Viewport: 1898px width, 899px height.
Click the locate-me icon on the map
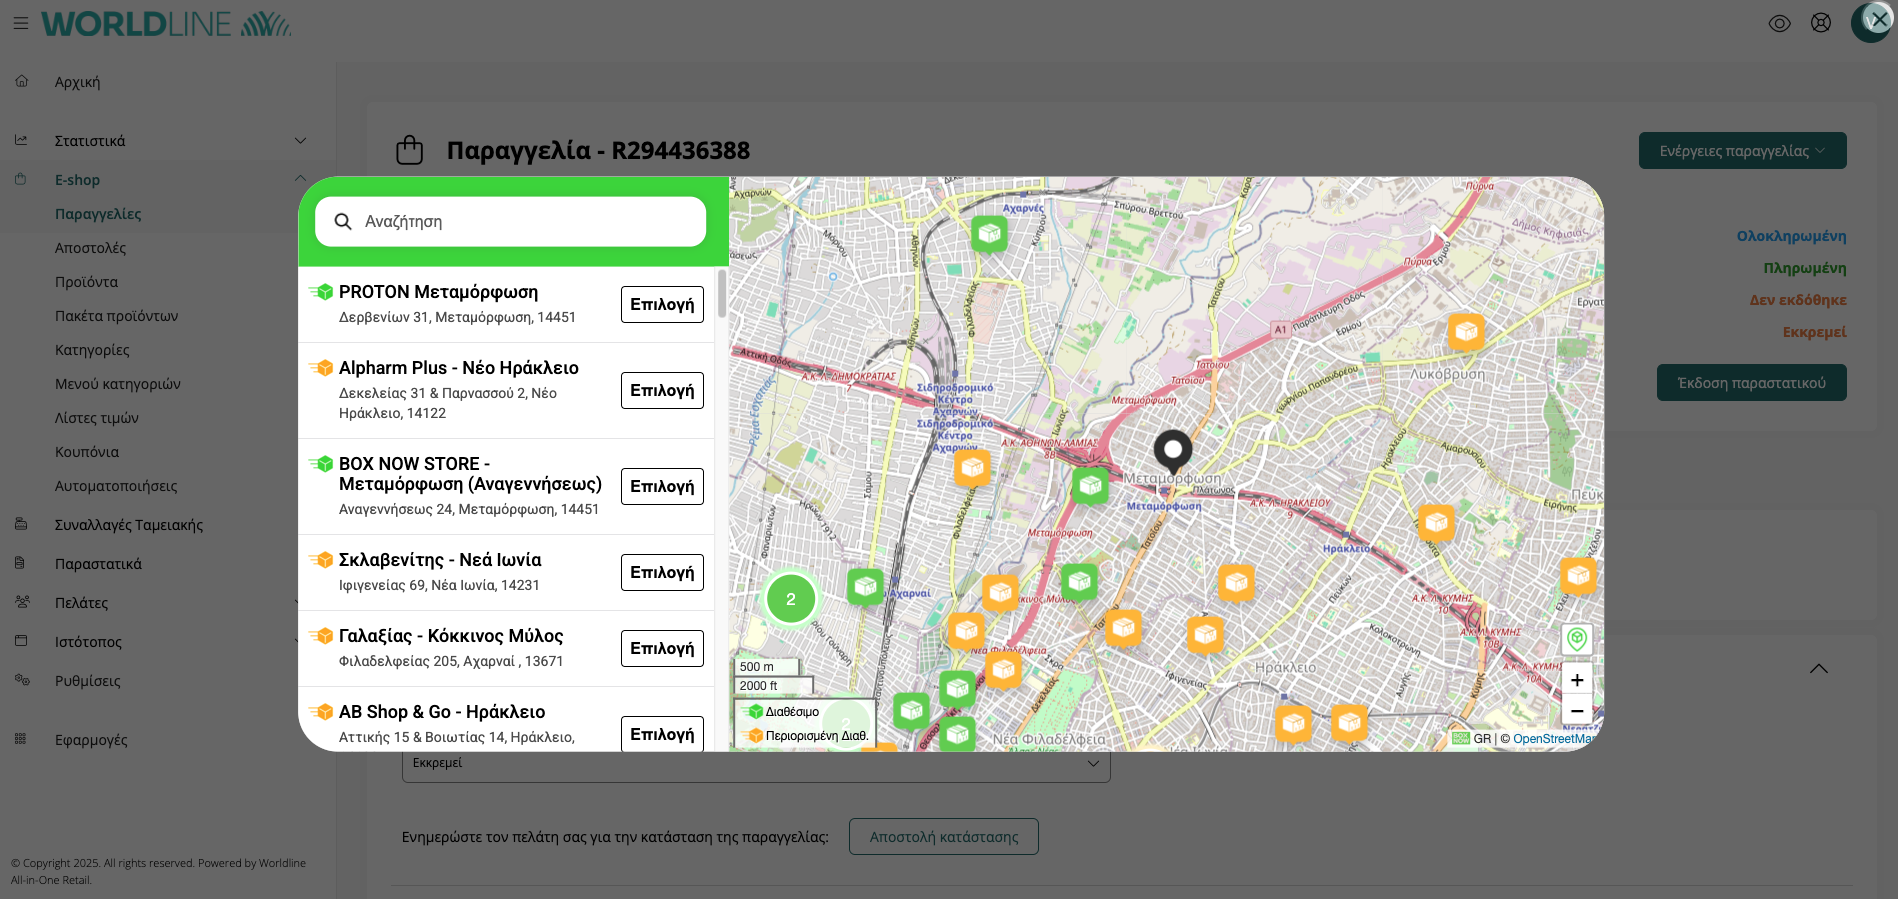tap(1576, 639)
